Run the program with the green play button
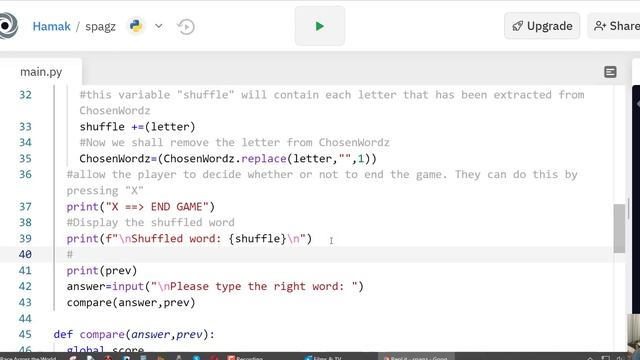 click(320, 26)
